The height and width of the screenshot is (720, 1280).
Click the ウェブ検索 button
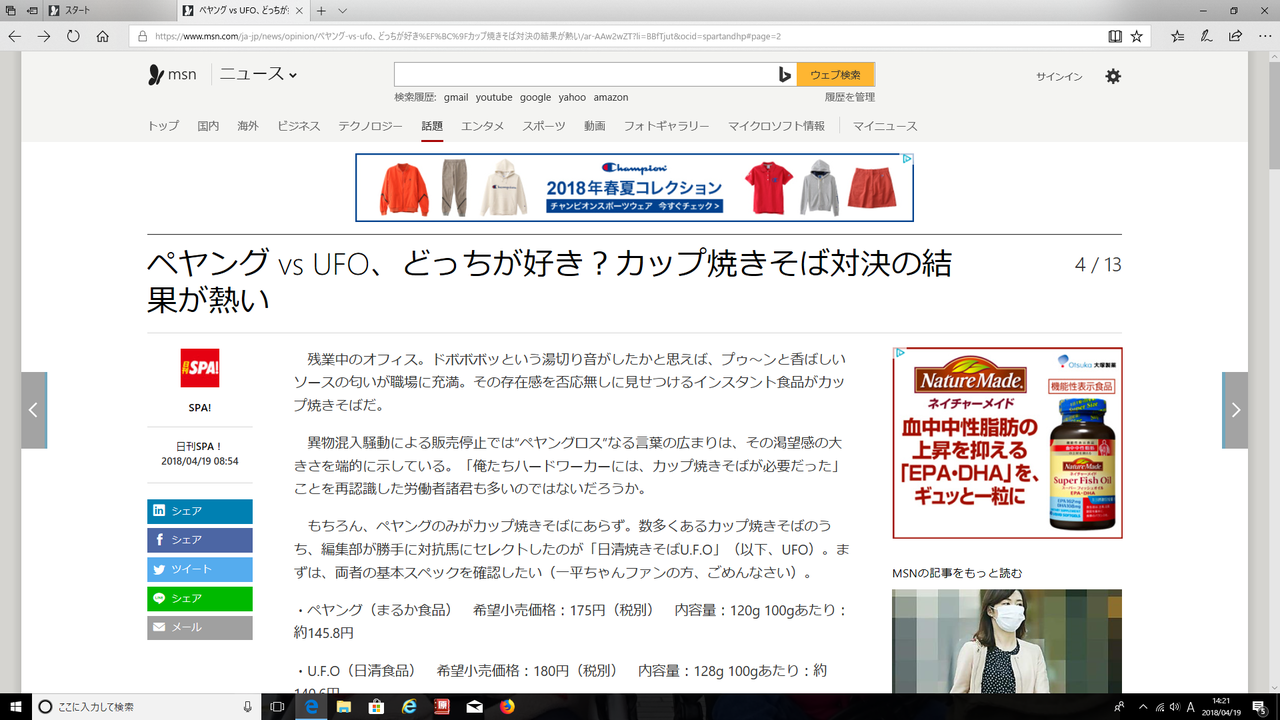click(835, 75)
